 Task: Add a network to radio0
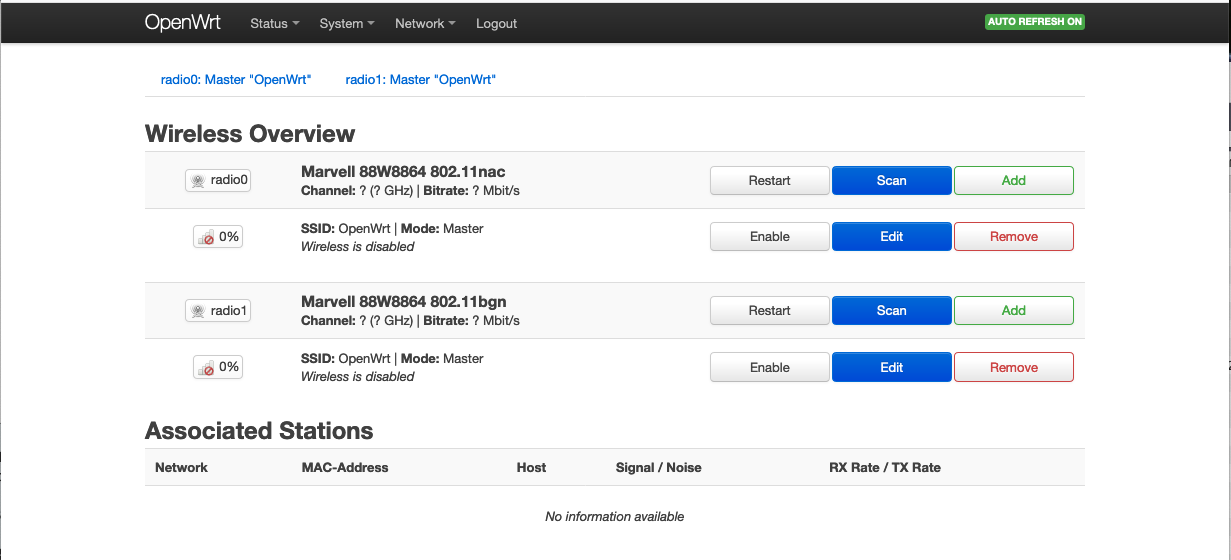[1013, 181]
